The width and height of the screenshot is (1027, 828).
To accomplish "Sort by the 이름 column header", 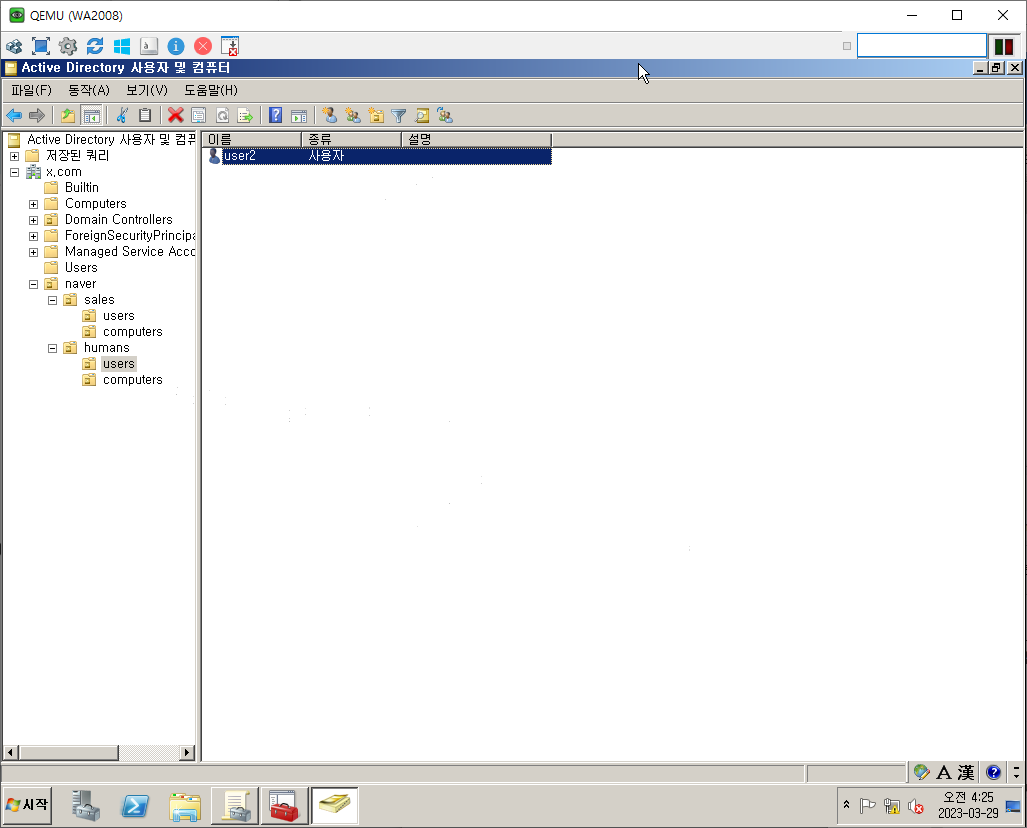I will (x=251, y=140).
